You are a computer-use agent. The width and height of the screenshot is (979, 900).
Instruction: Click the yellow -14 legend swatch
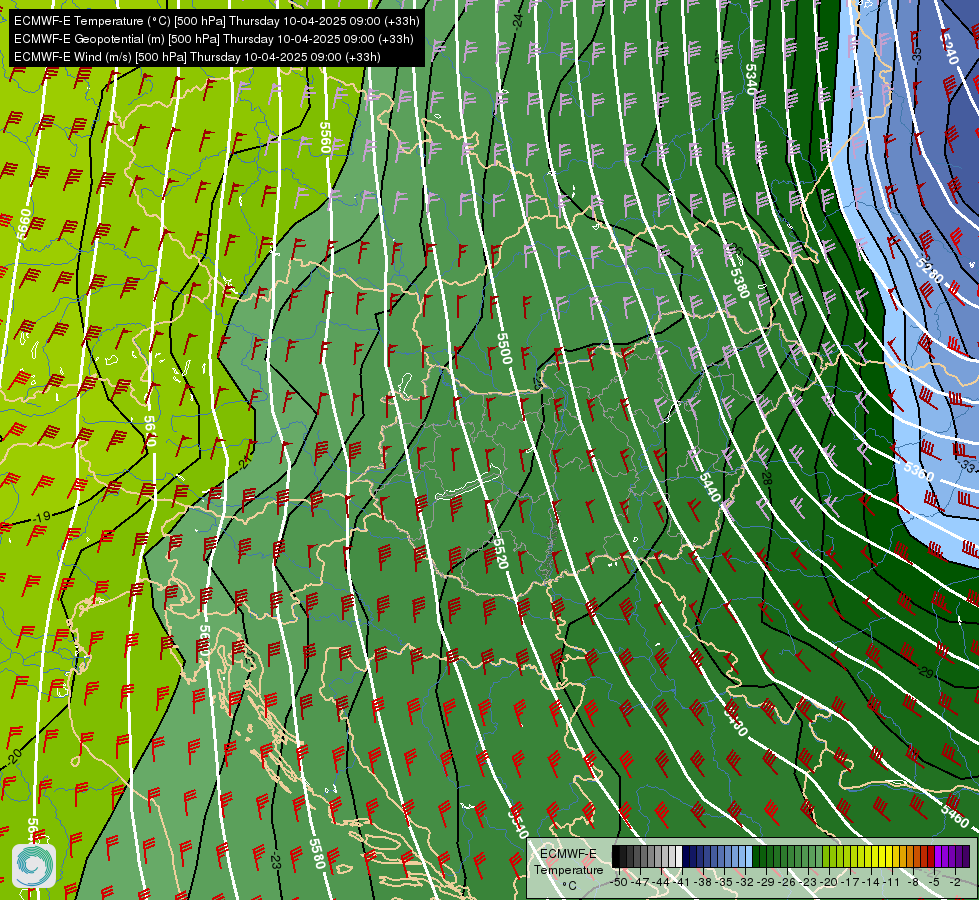coord(875,856)
